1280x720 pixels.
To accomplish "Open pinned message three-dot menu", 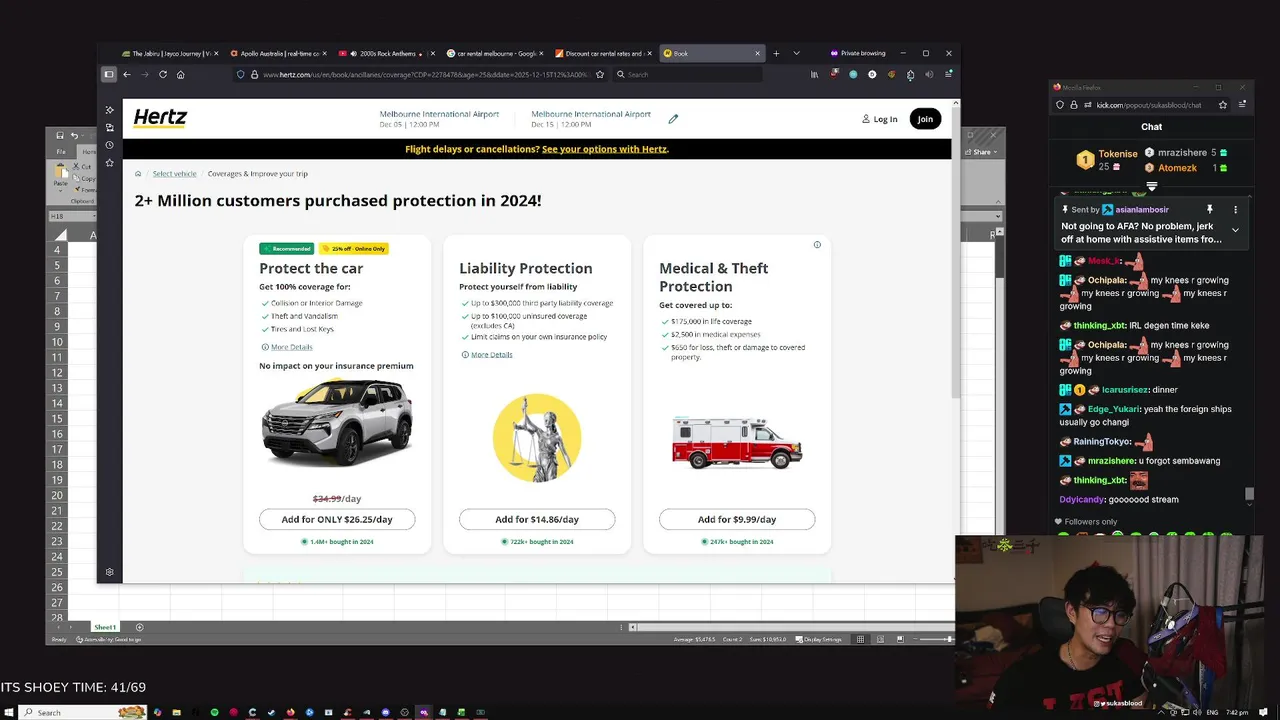I will (1235, 210).
